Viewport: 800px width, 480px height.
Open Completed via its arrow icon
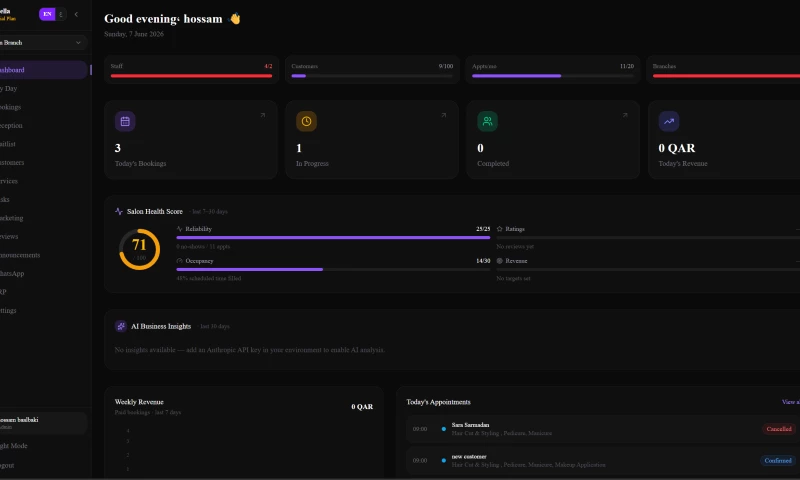[x=625, y=115]
